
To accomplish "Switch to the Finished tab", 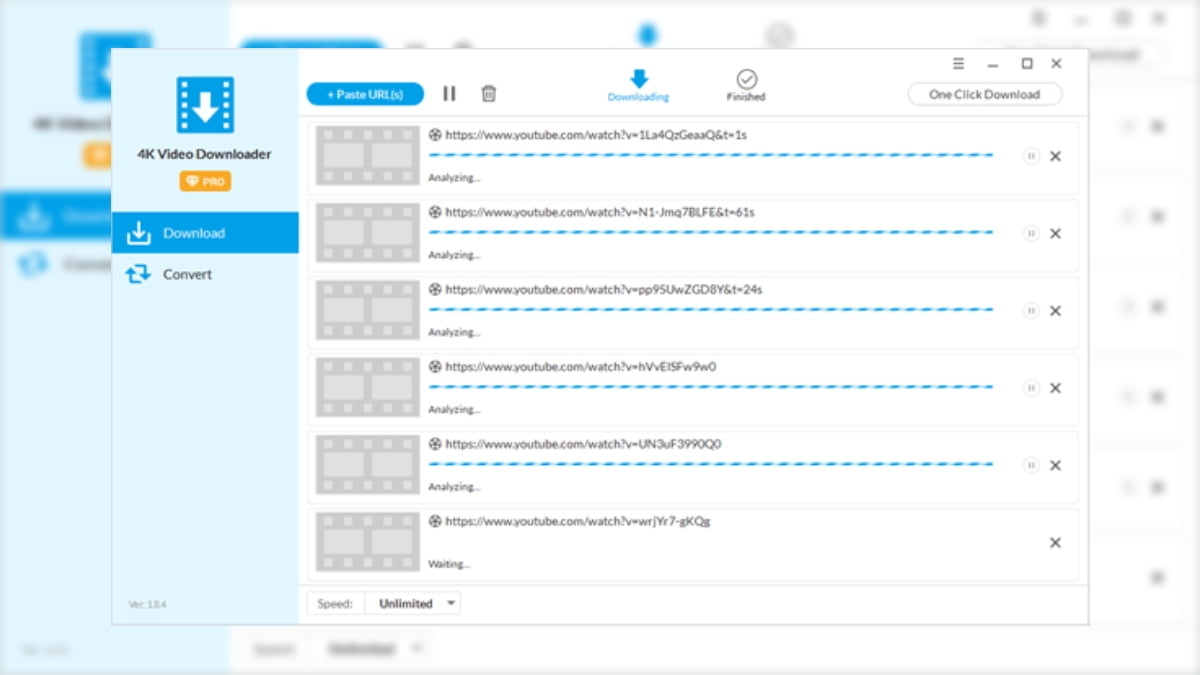I will pos(745,84).
